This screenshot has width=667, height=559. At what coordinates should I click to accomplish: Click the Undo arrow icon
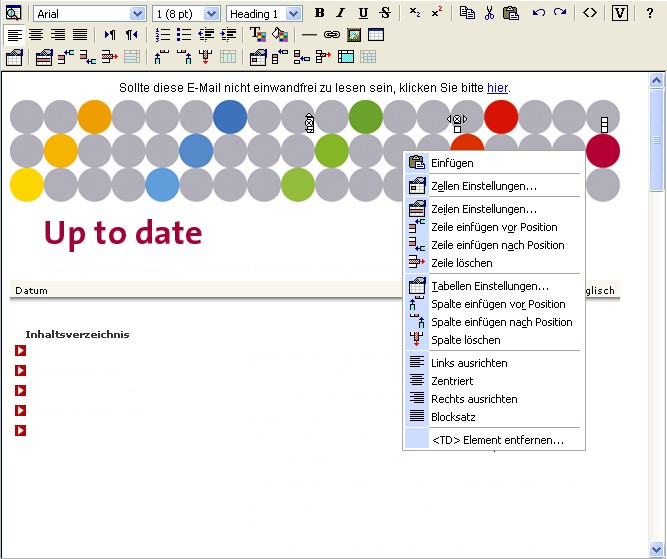pyautogui.click(x=539, y=13)
